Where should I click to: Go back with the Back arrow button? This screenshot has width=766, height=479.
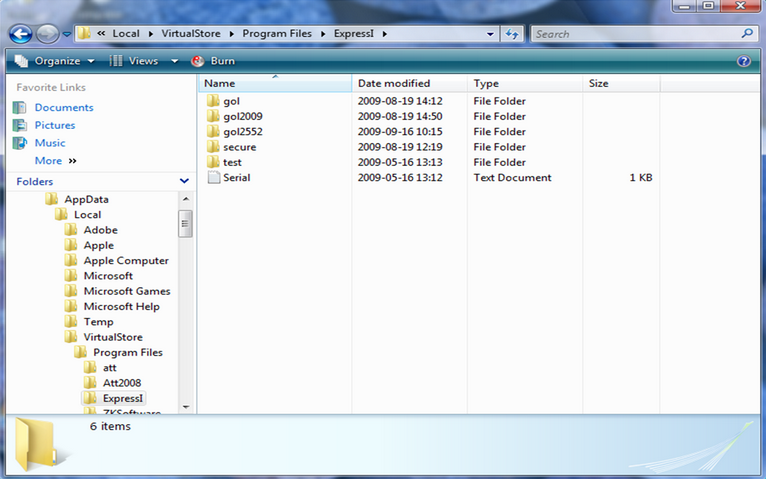coord(21,34)
